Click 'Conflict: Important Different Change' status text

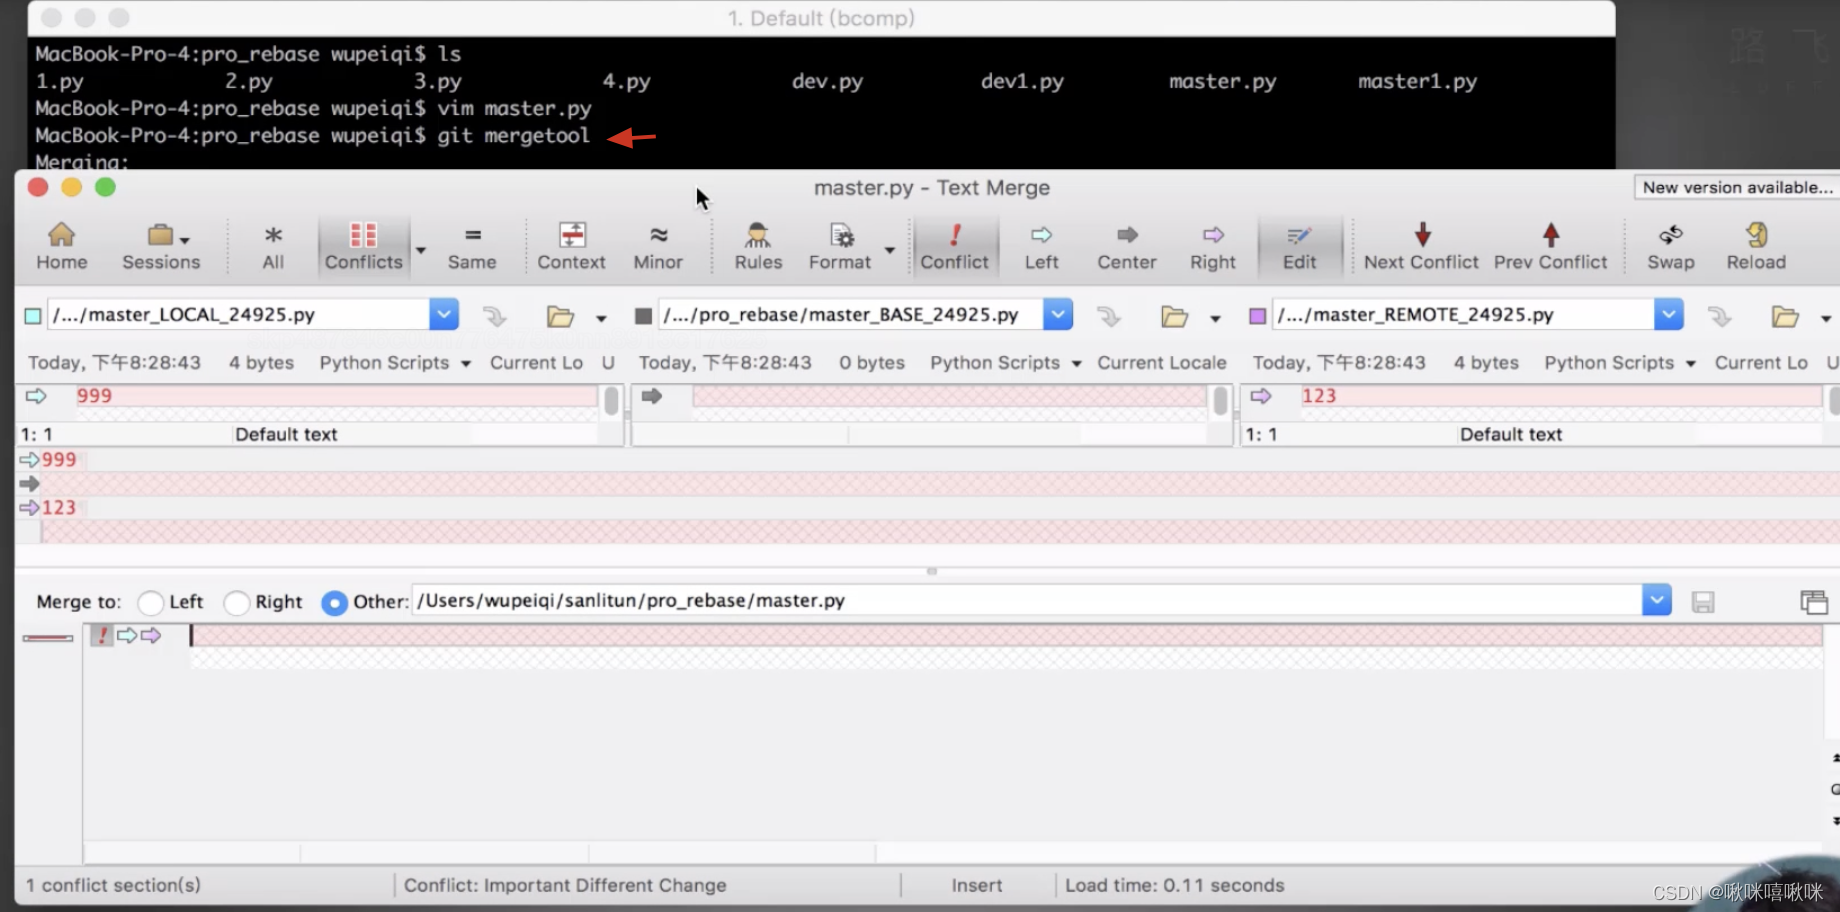pyautogui.click(x=565, y=885)
